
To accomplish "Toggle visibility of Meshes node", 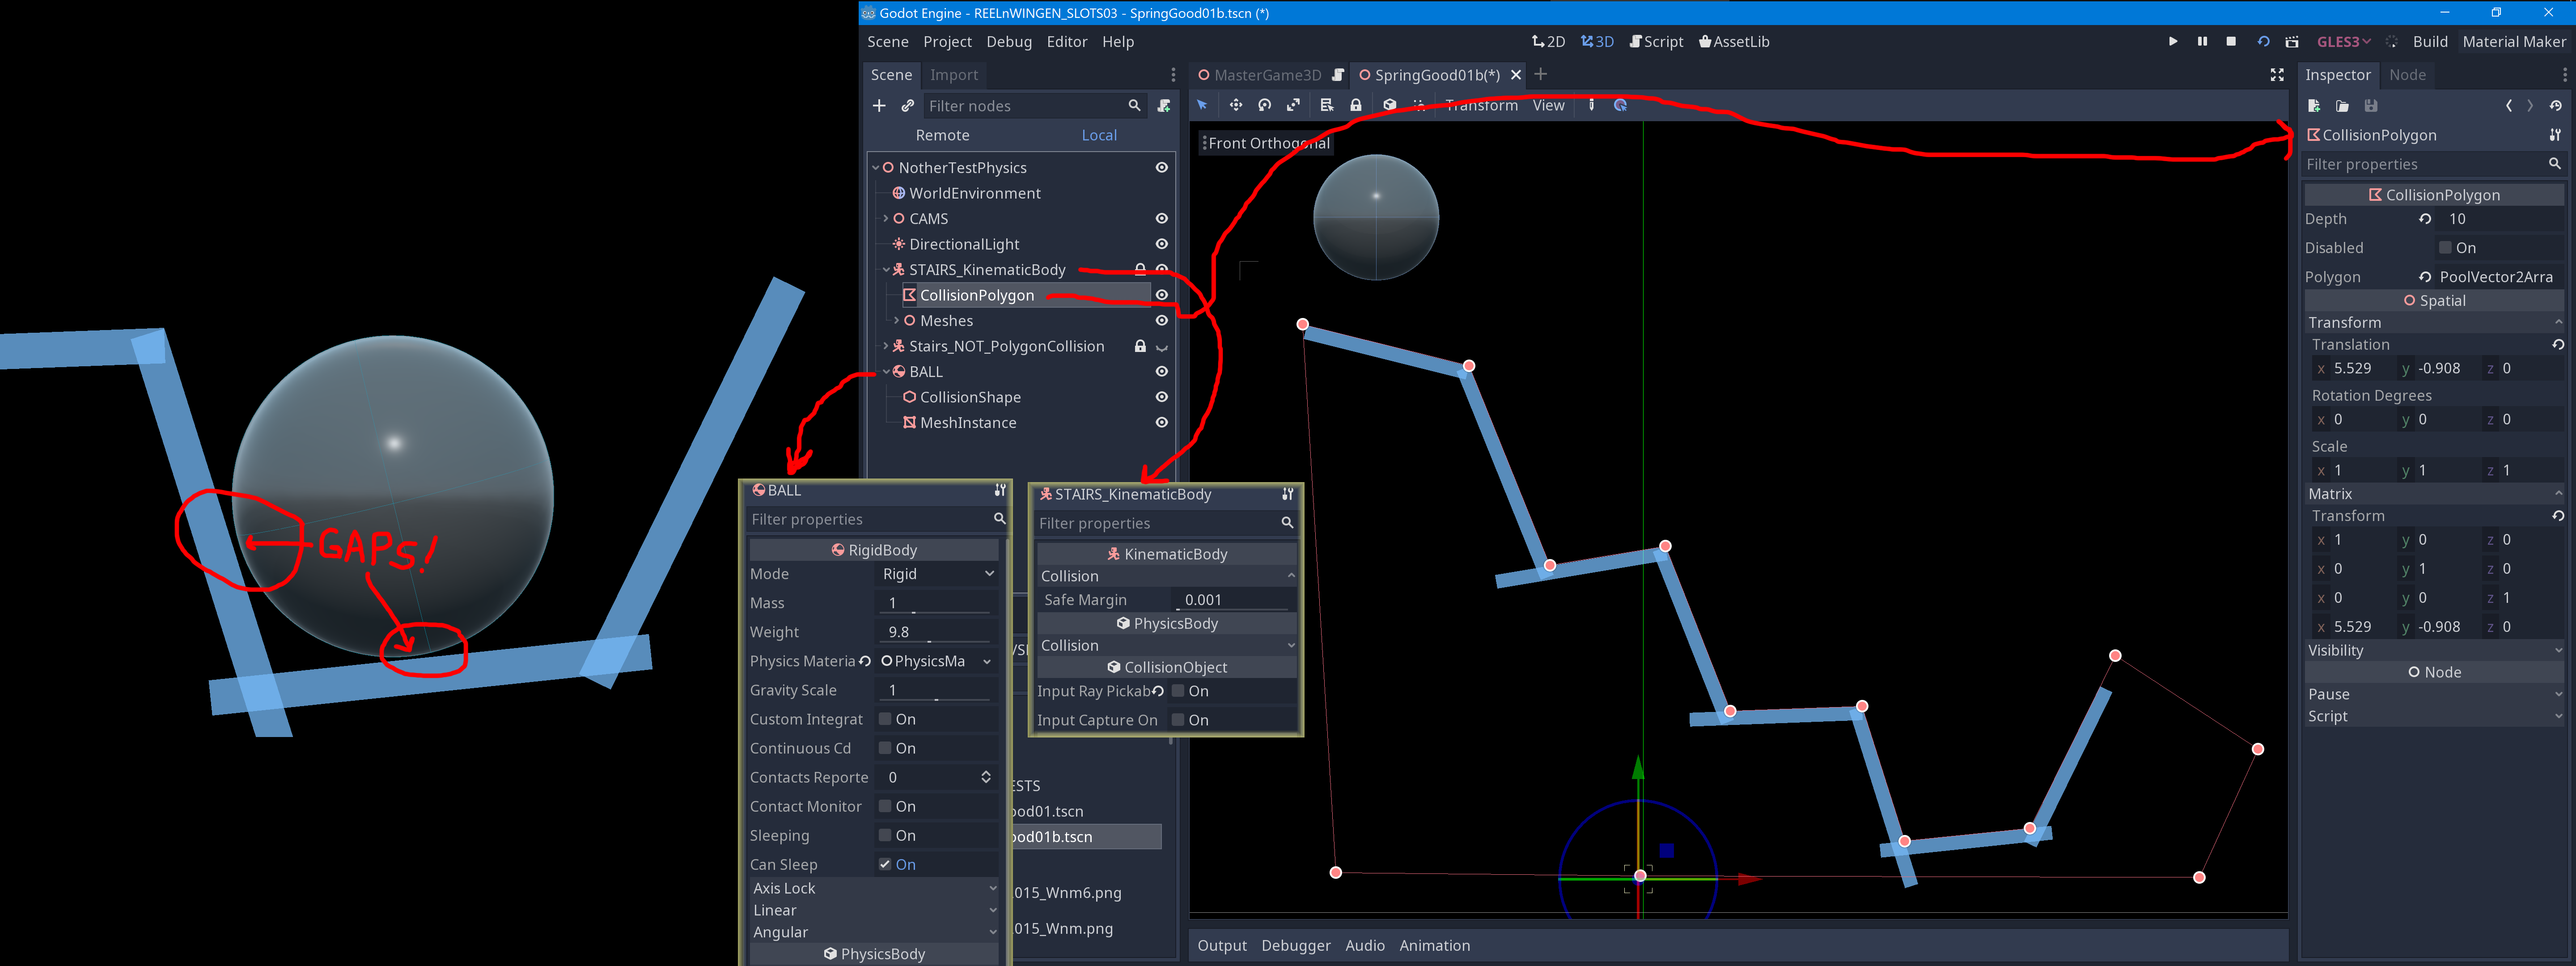I will (x=1162, y=321).
